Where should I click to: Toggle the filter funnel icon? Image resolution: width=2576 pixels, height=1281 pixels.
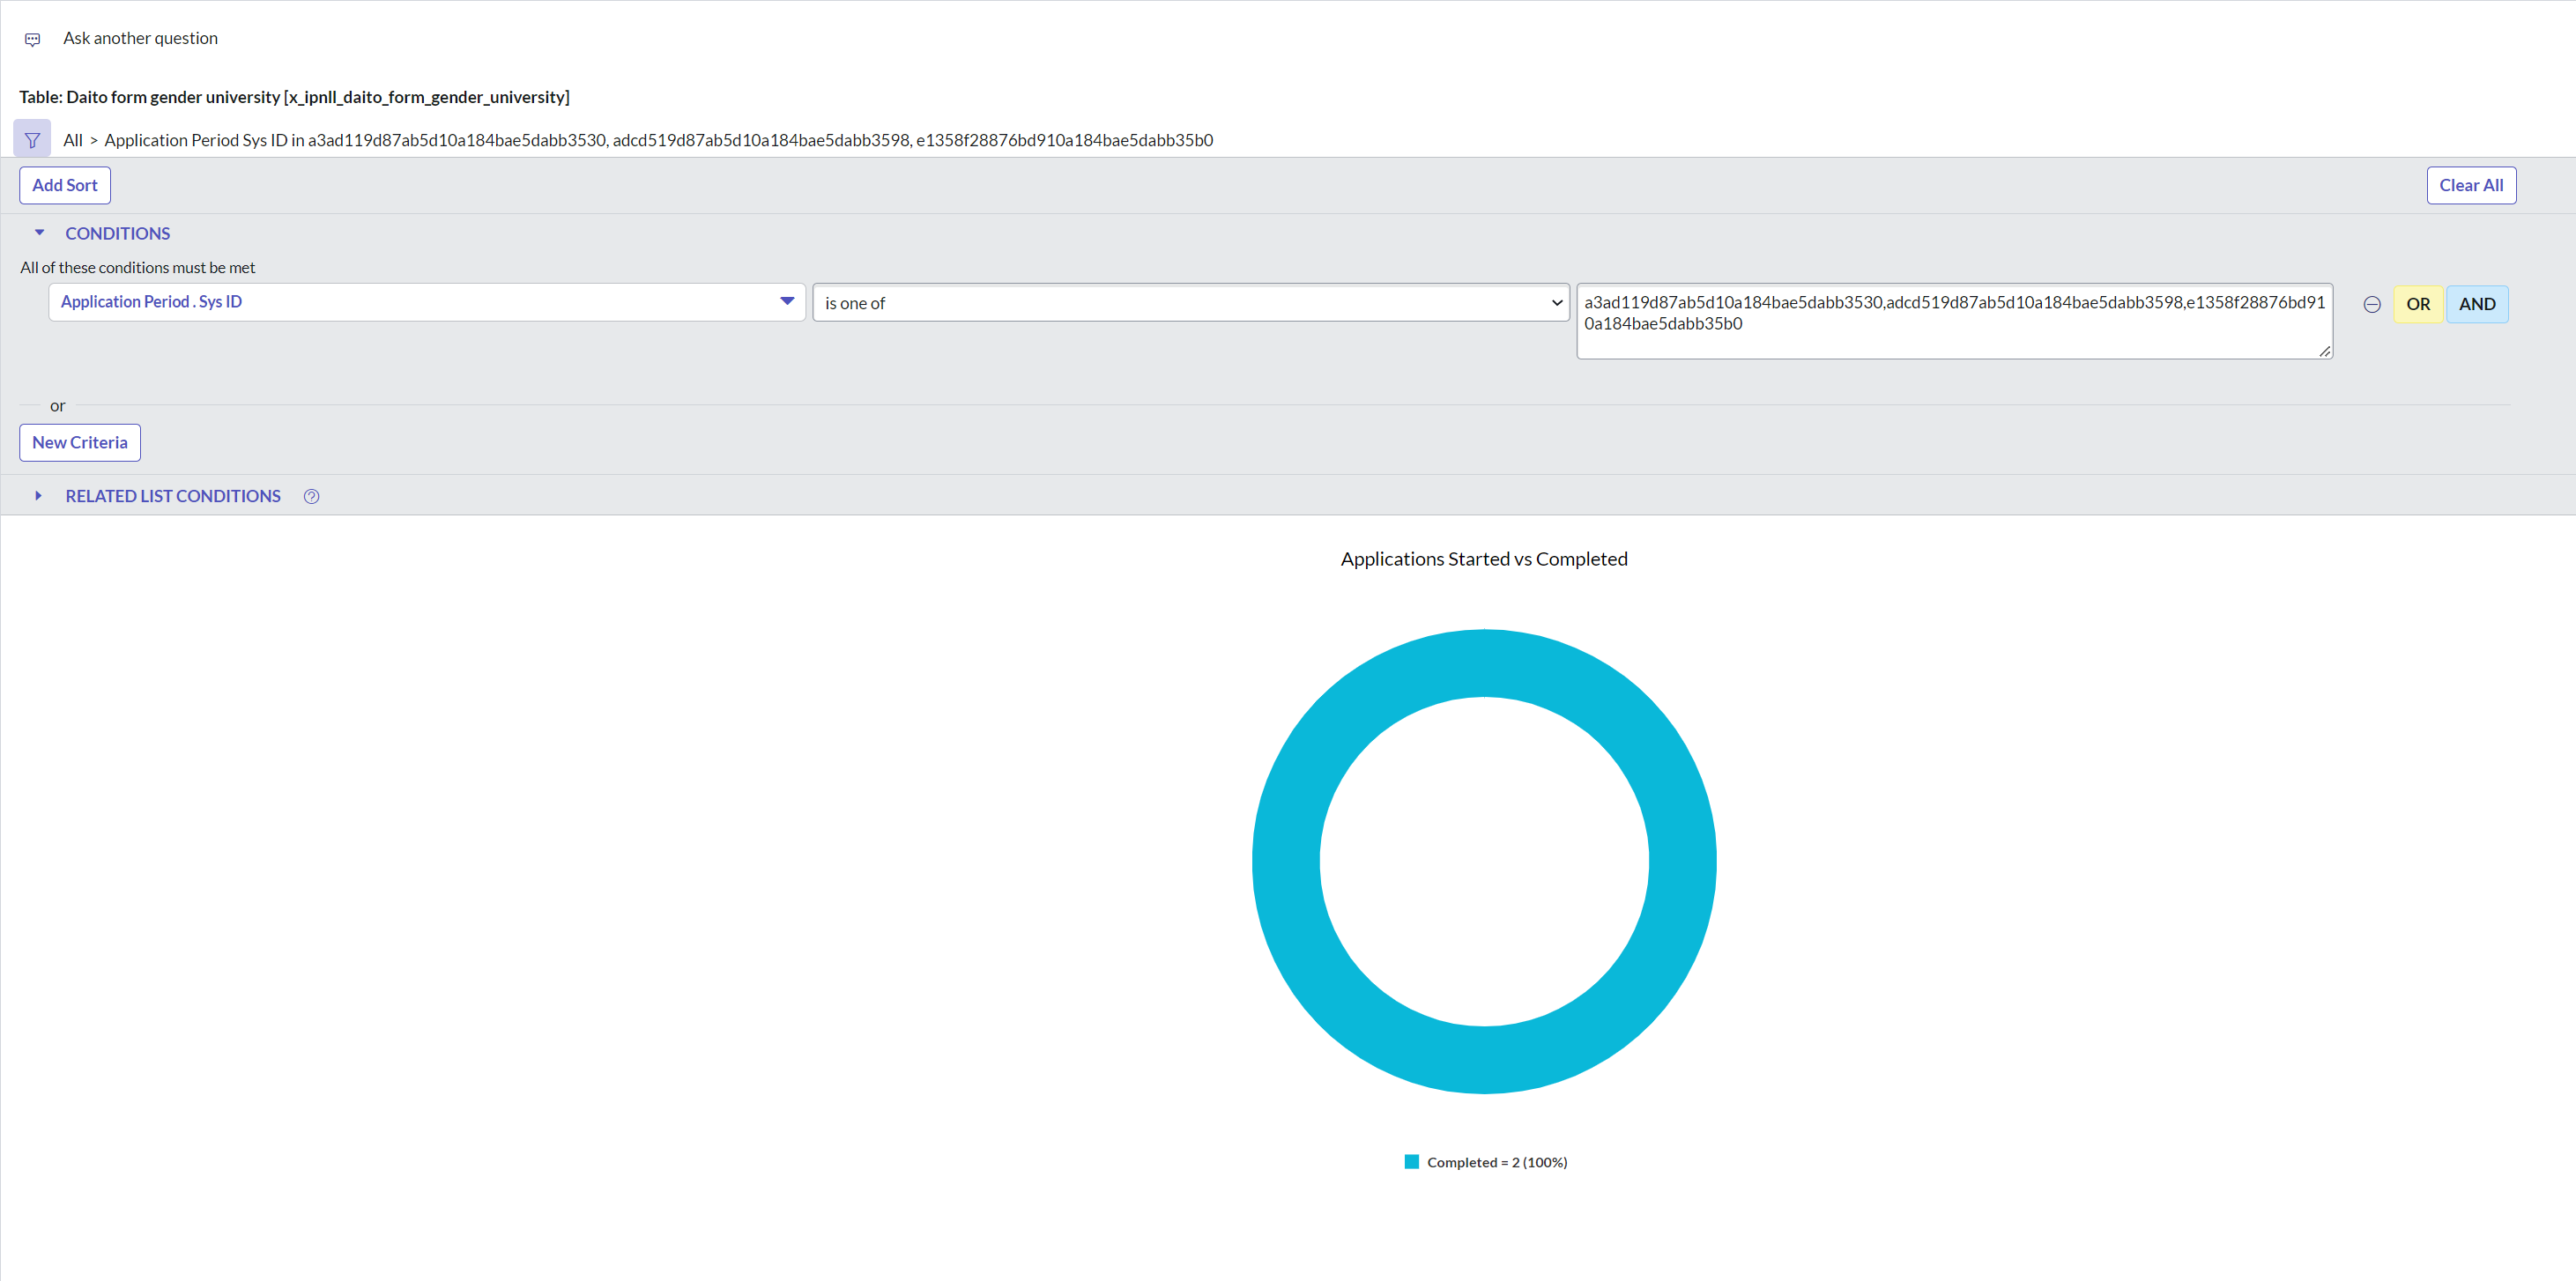(32, 140)
